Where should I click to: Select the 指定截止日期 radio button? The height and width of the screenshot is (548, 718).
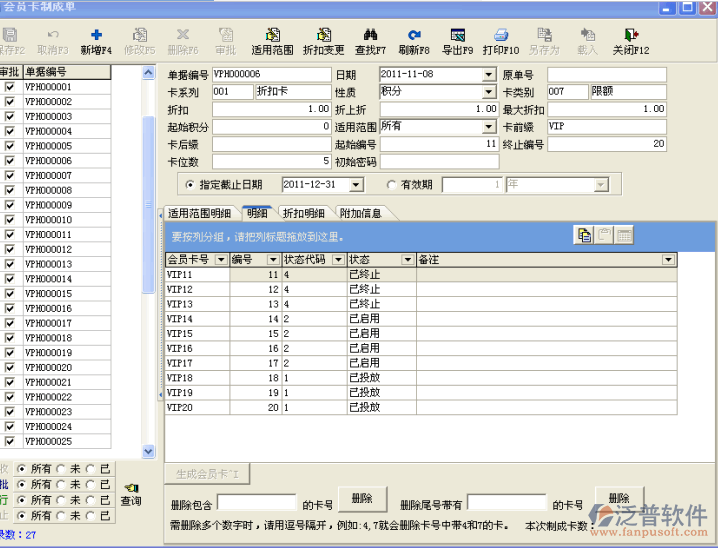coord(190,185)
